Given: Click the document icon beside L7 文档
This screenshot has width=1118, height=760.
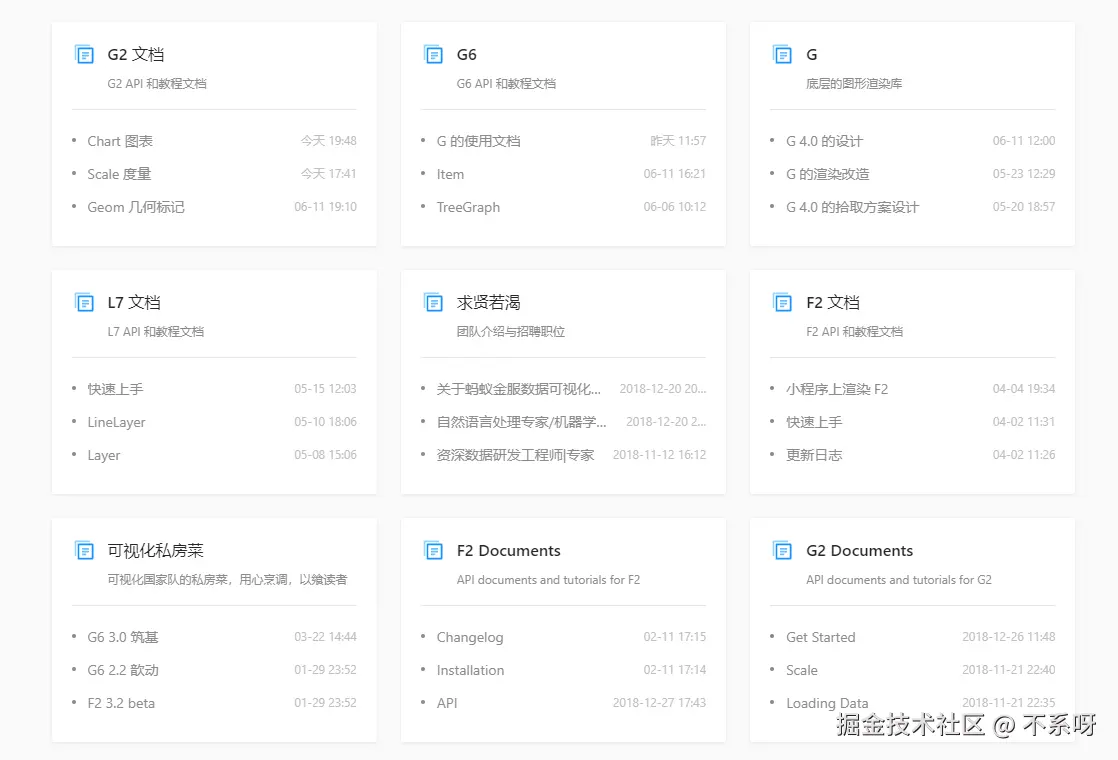Looking at the screenshot, I should tap(84, 302).
